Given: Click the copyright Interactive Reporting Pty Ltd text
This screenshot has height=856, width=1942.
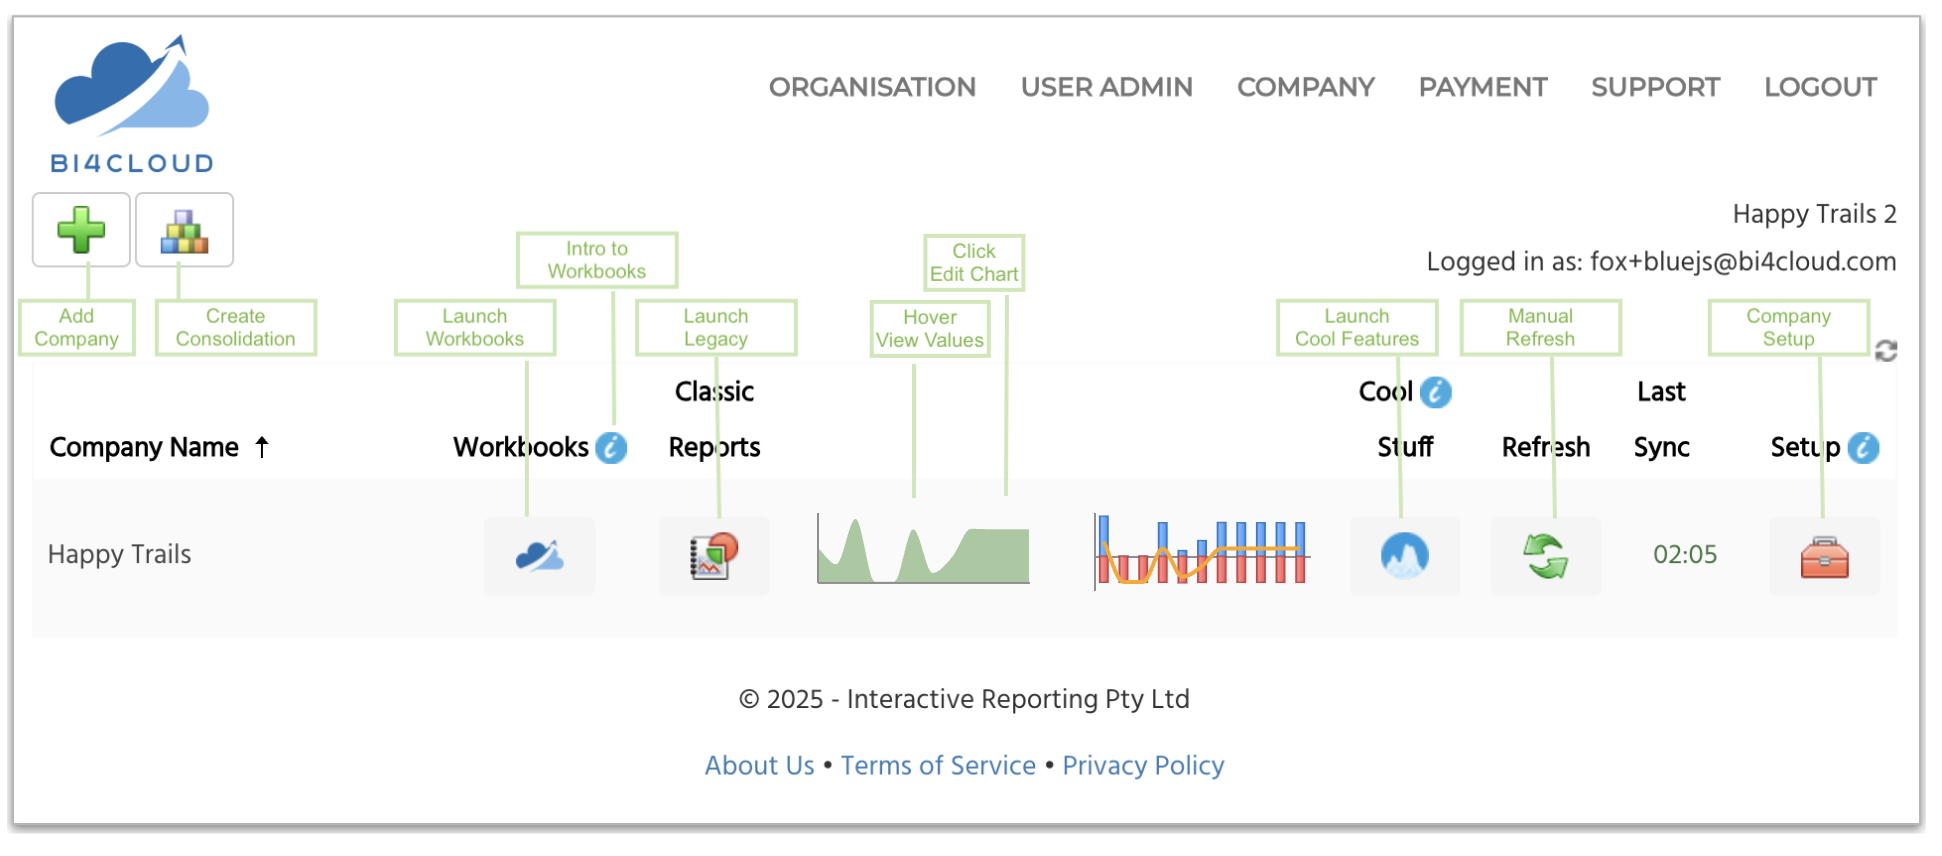Looking at the screenshot, I should (964, 699).
